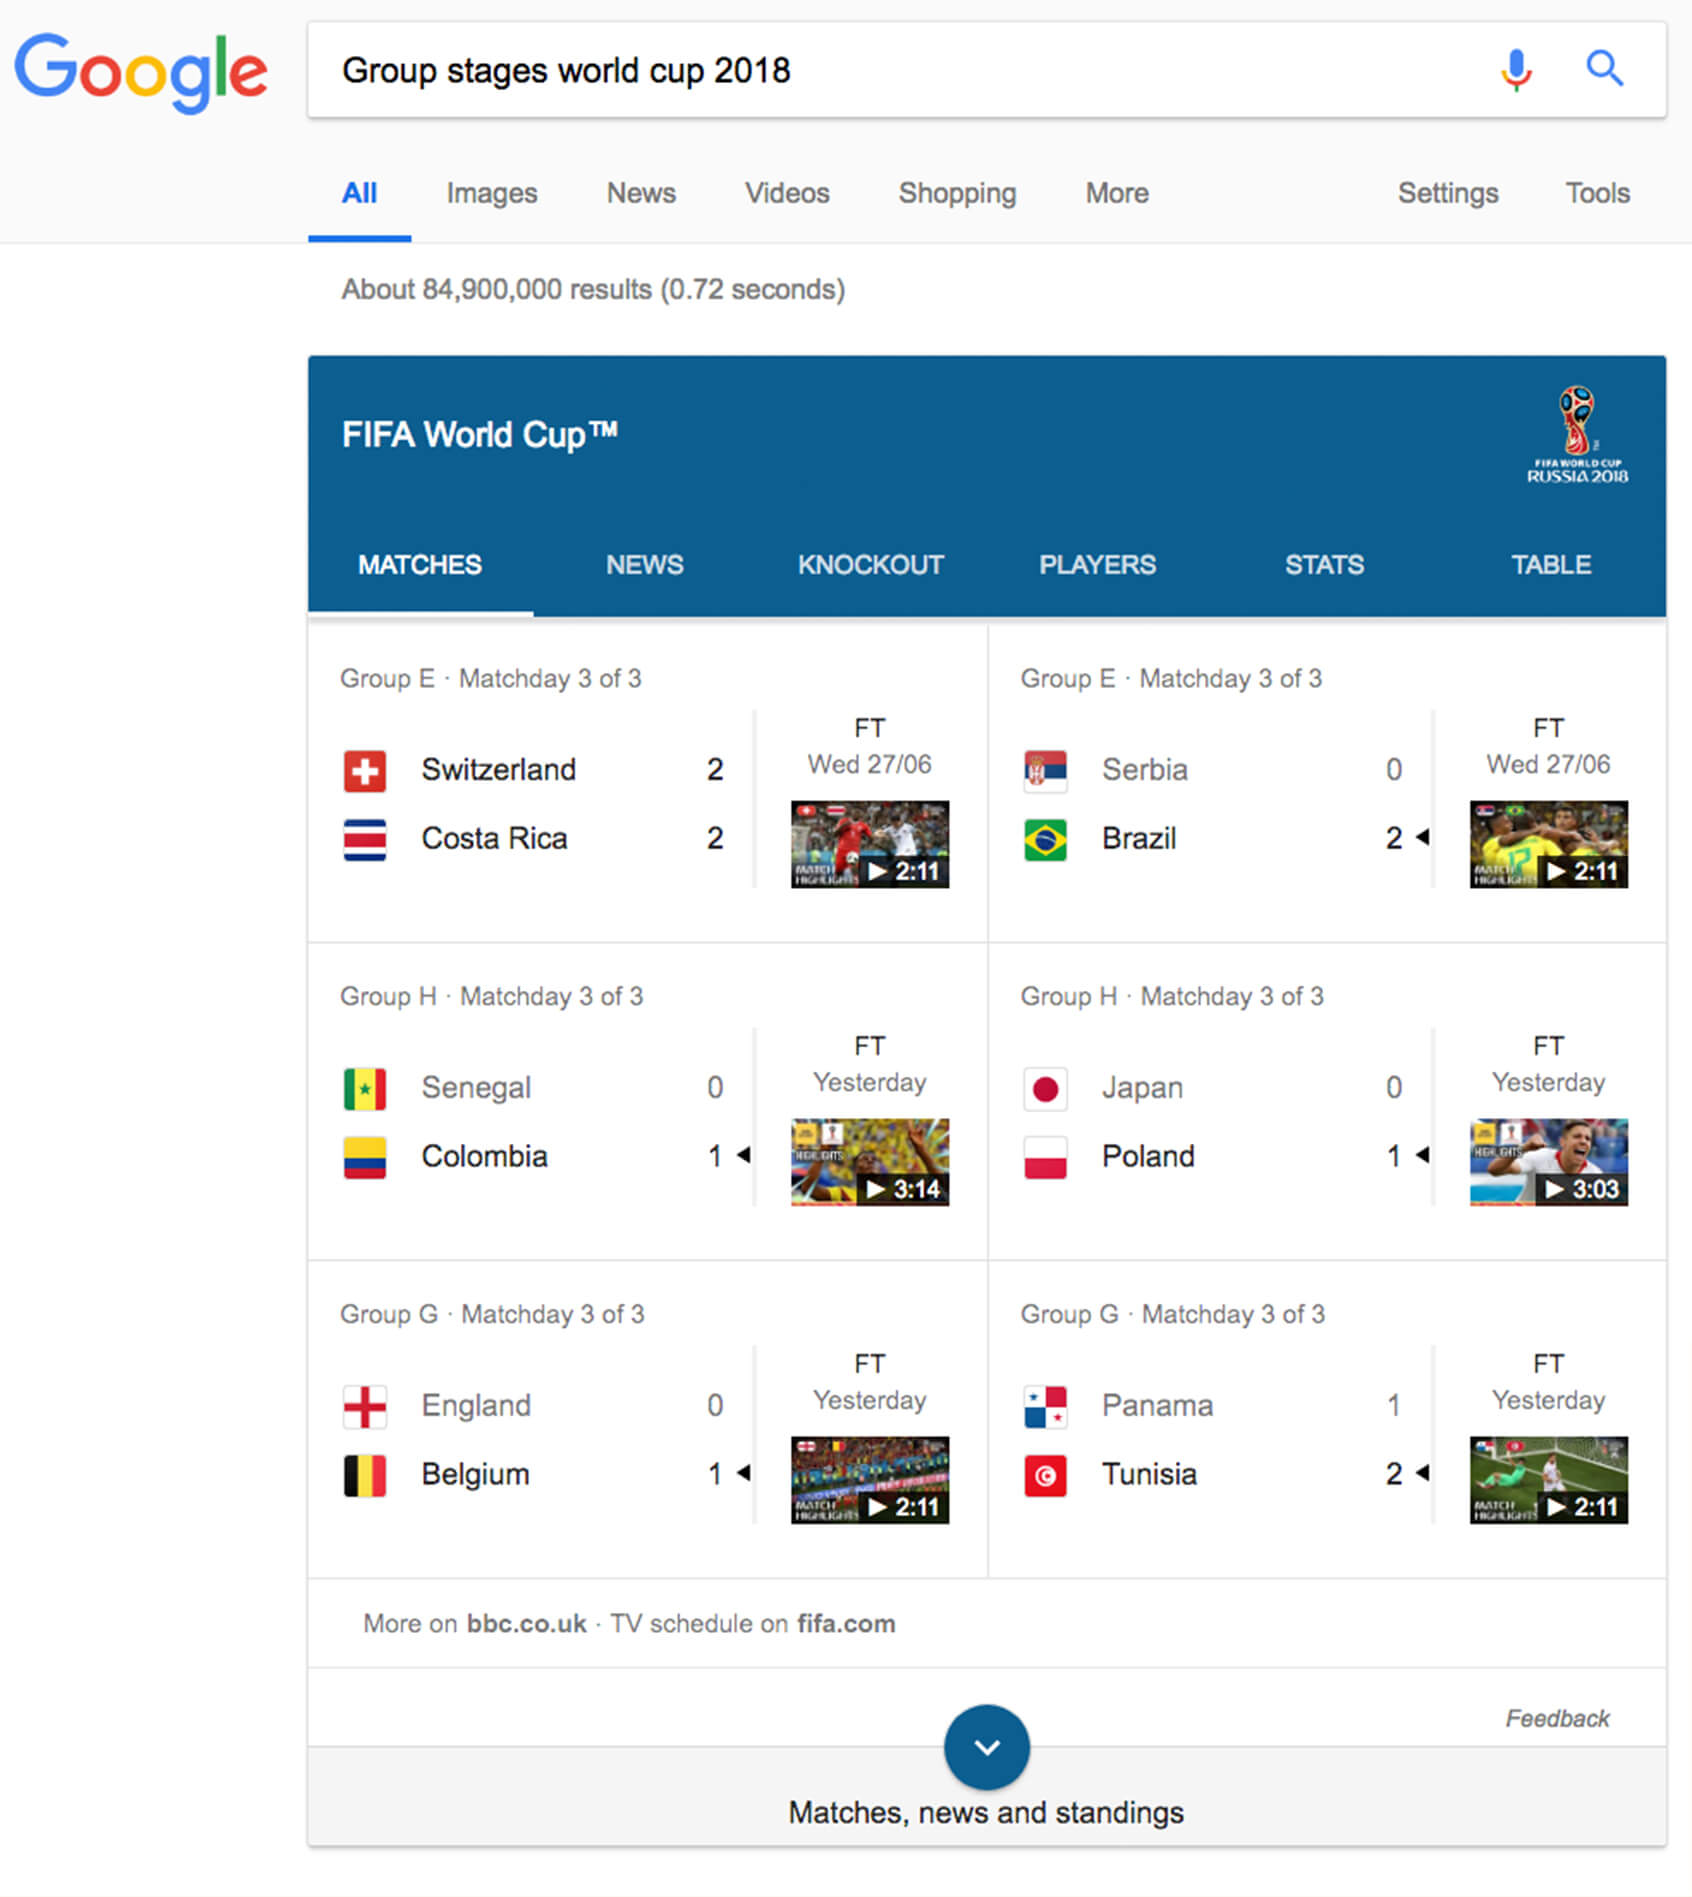
Task: Select team name Serbia
Action: point(1144,770)
